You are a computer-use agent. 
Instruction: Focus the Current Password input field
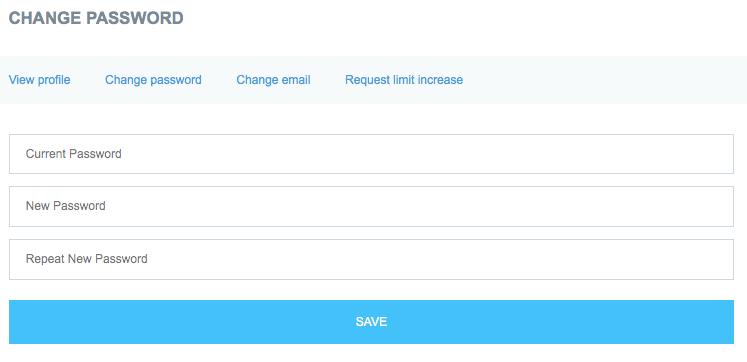(371, 154)
